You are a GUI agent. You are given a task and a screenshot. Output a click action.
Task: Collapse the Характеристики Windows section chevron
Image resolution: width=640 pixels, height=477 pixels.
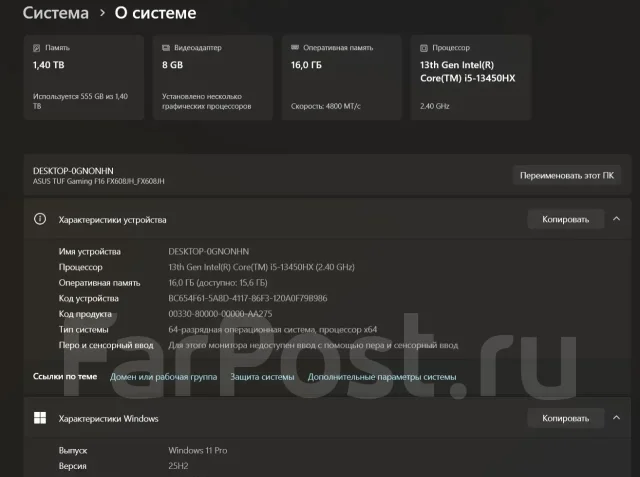(x=616, y=418)
